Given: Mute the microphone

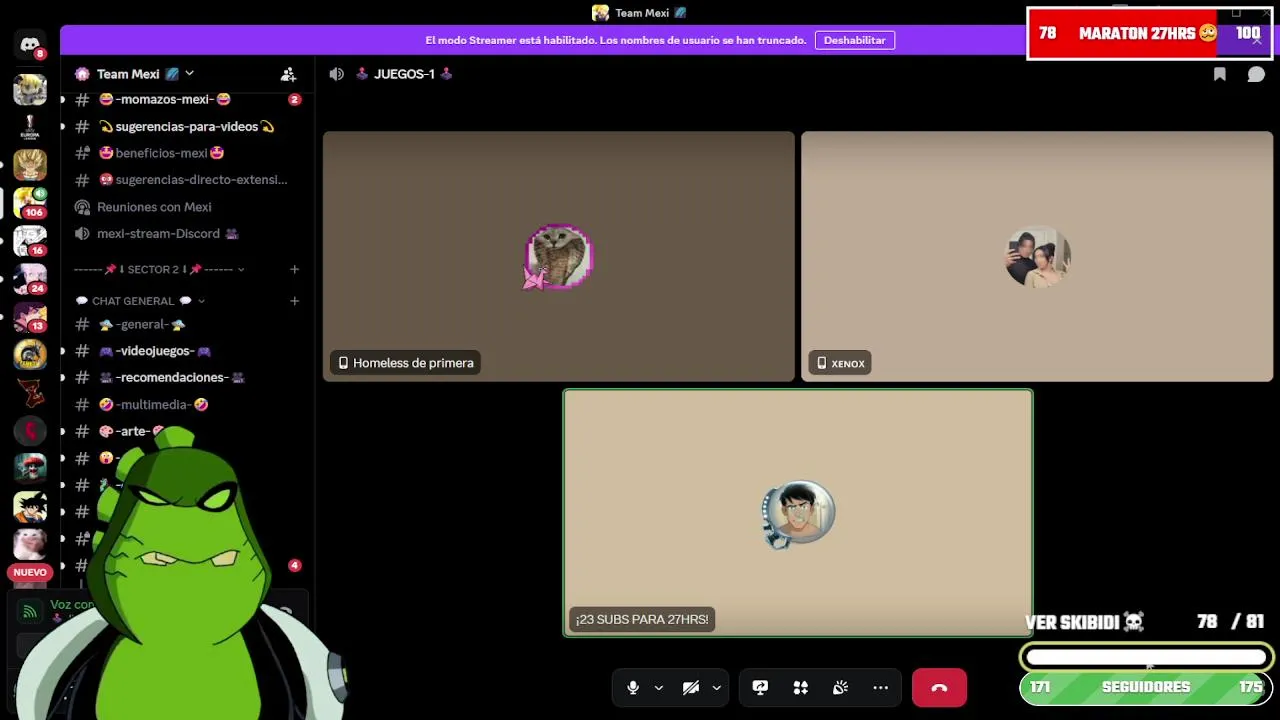Looking at the screenshot, I should click(x=633, y=687).
